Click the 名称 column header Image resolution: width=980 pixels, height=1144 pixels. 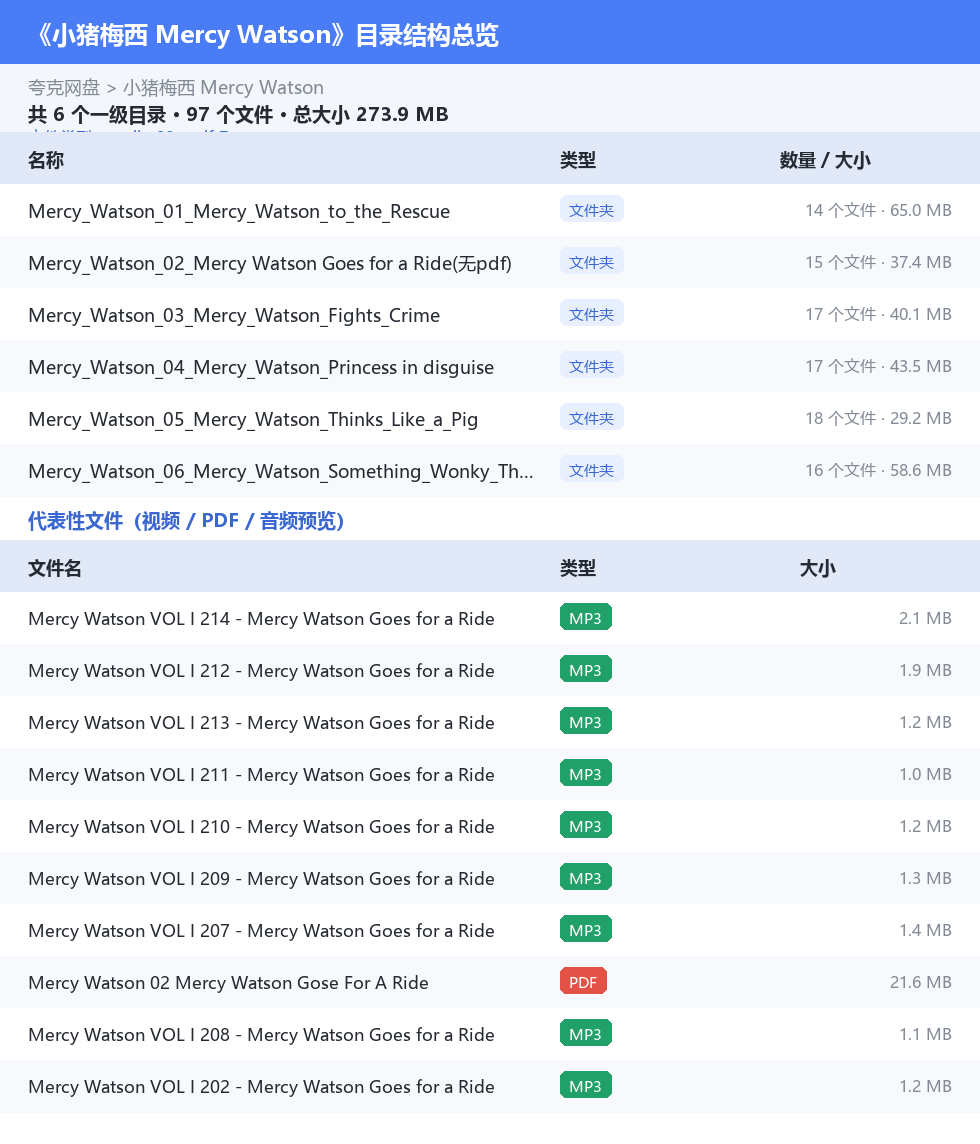point(46,160)
